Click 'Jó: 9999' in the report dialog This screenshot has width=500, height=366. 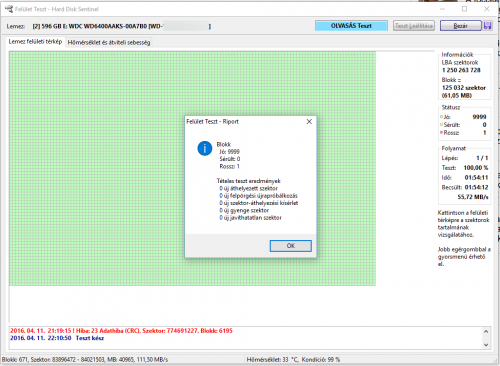click(x=229, y=152)
